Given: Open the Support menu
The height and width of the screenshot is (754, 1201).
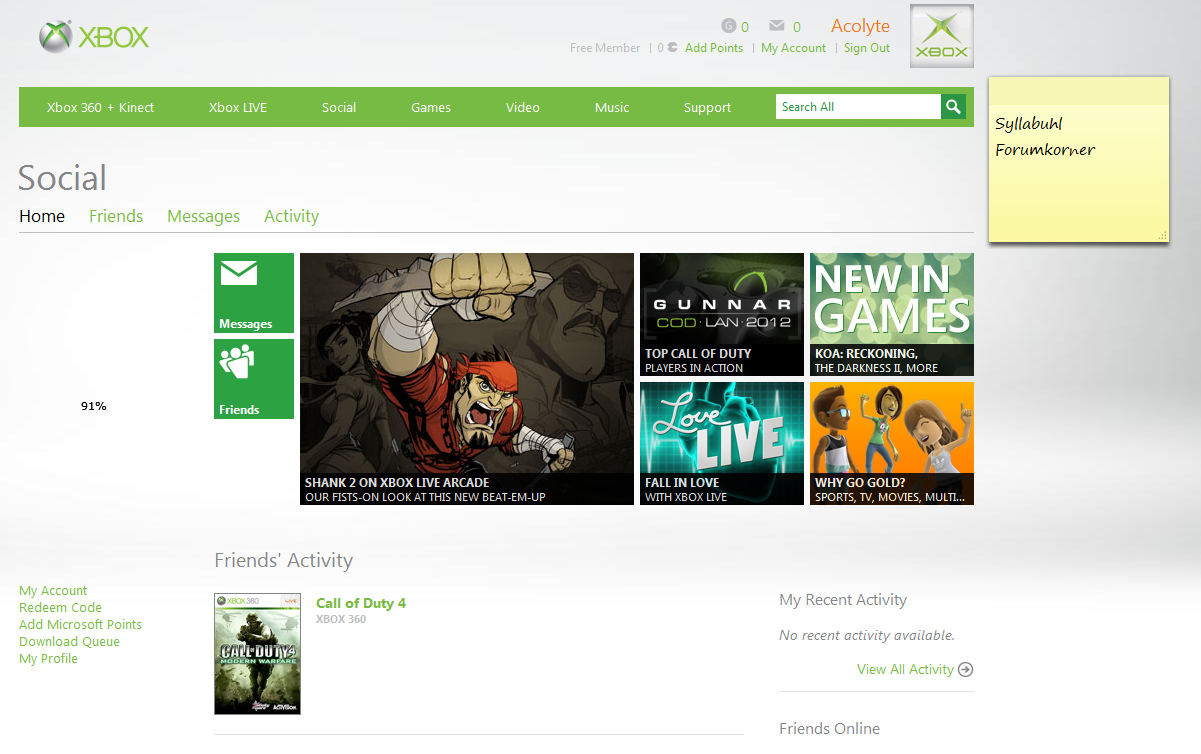Looking at the screenshot, I should [708, 107].
